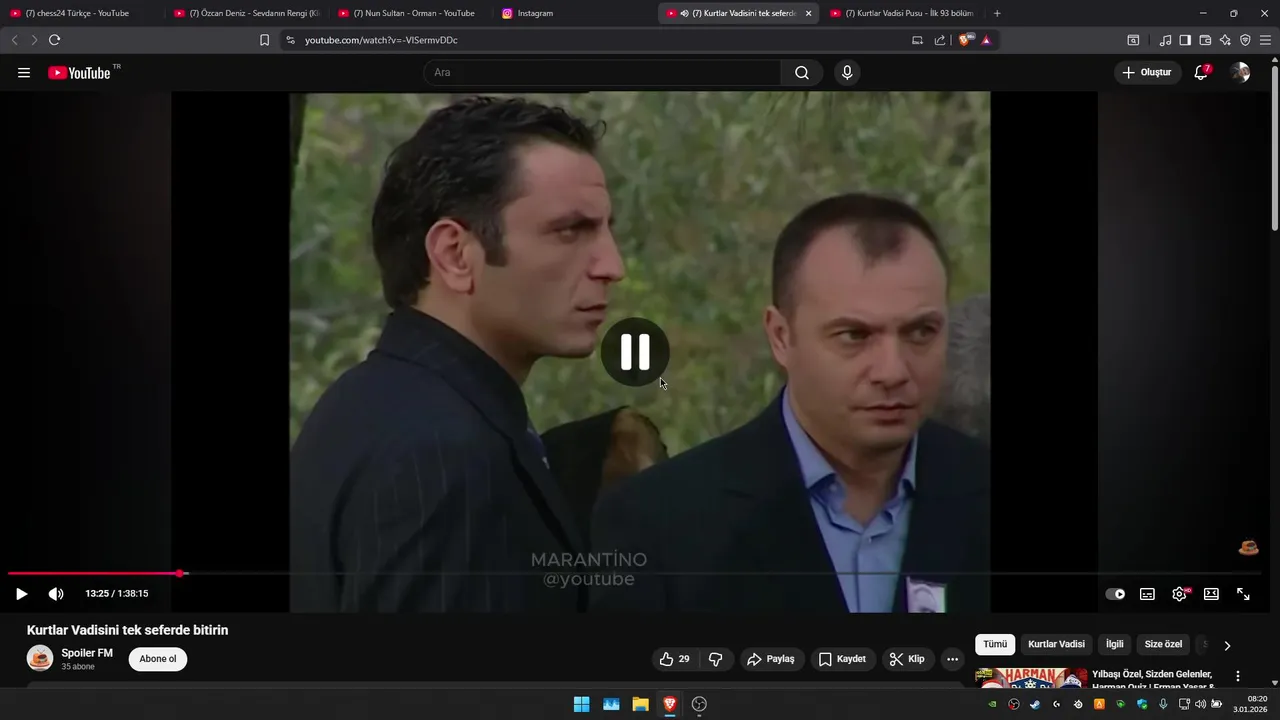Open Windows Start menu
Screen dimensions: 1280x720
click(581, 704)
